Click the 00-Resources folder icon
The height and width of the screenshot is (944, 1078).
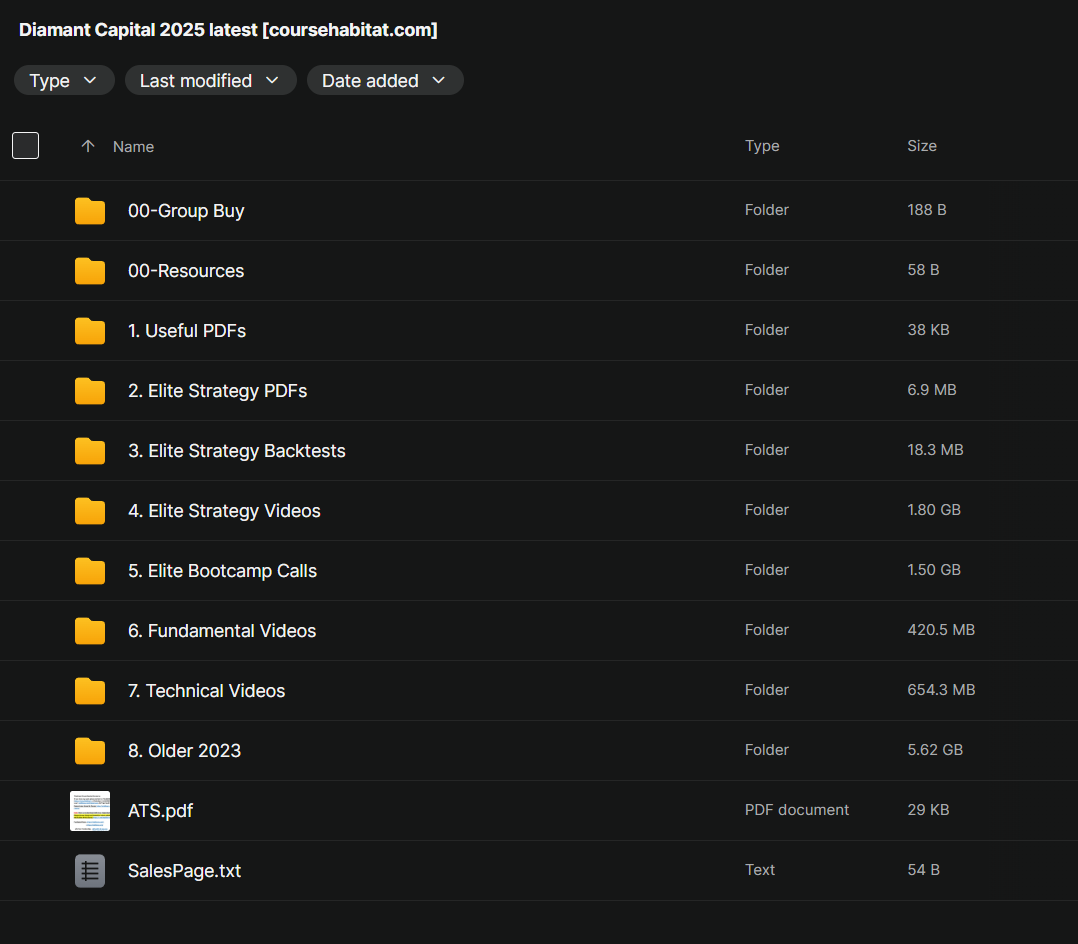coord(90,271)
